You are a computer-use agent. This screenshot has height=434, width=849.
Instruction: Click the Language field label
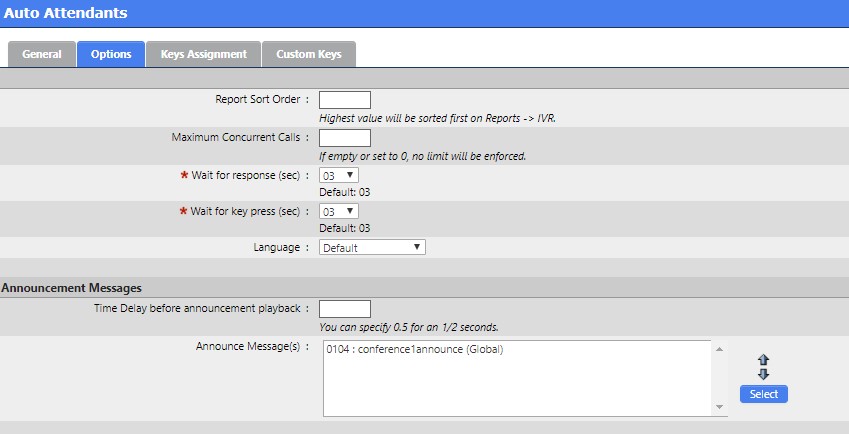coord(282,247)
